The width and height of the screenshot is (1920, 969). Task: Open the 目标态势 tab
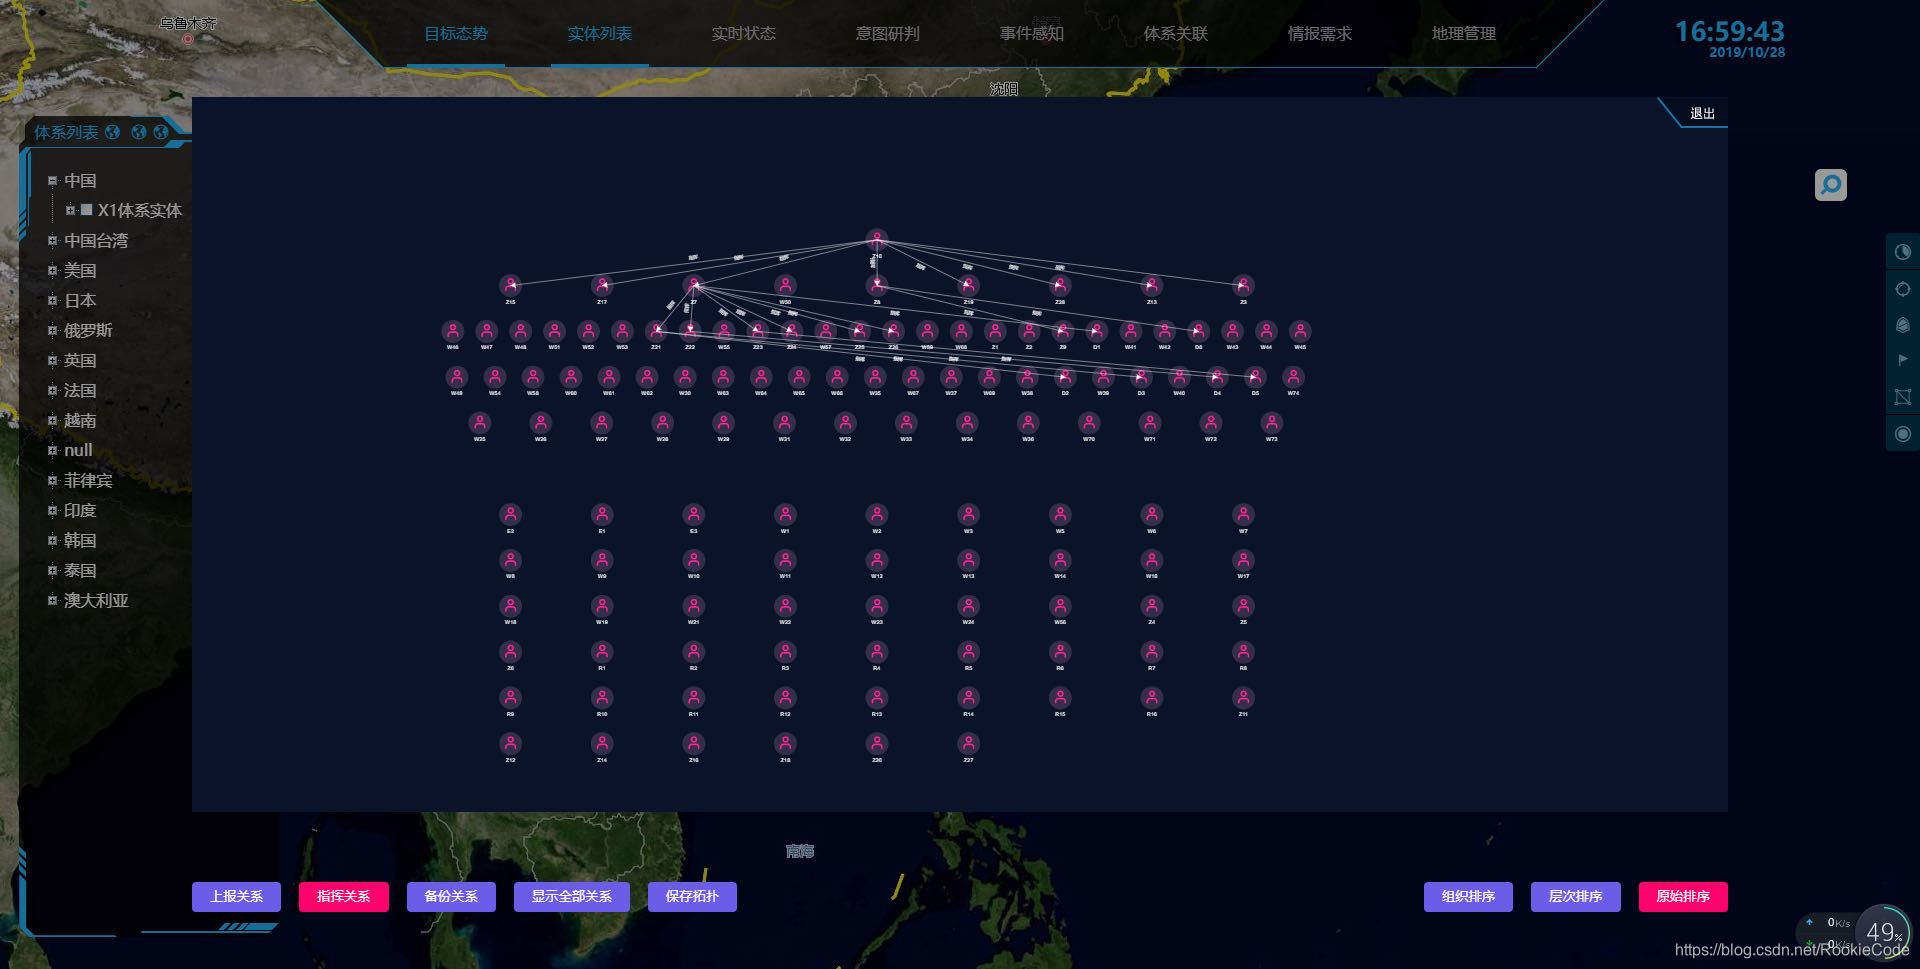click(x=456, y=34)
